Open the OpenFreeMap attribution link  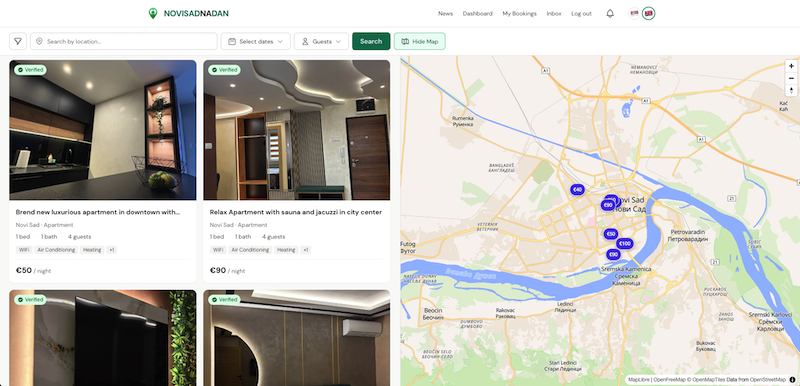pyautogui.click(x=669, y=379)
